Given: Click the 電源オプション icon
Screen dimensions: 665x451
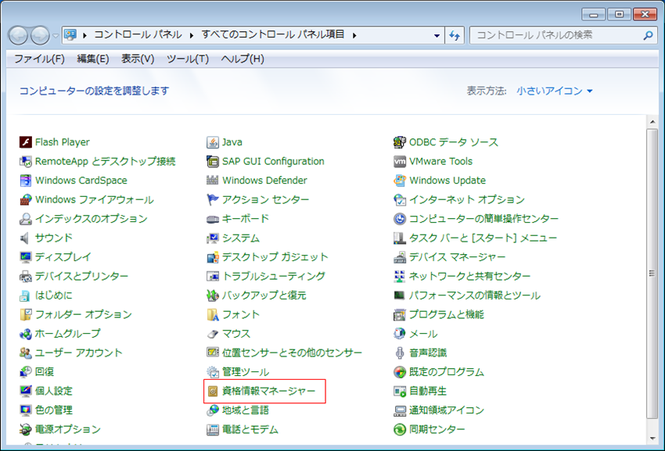Looking at the screenshot, I should pyautogui.click(x=25, y=429).
